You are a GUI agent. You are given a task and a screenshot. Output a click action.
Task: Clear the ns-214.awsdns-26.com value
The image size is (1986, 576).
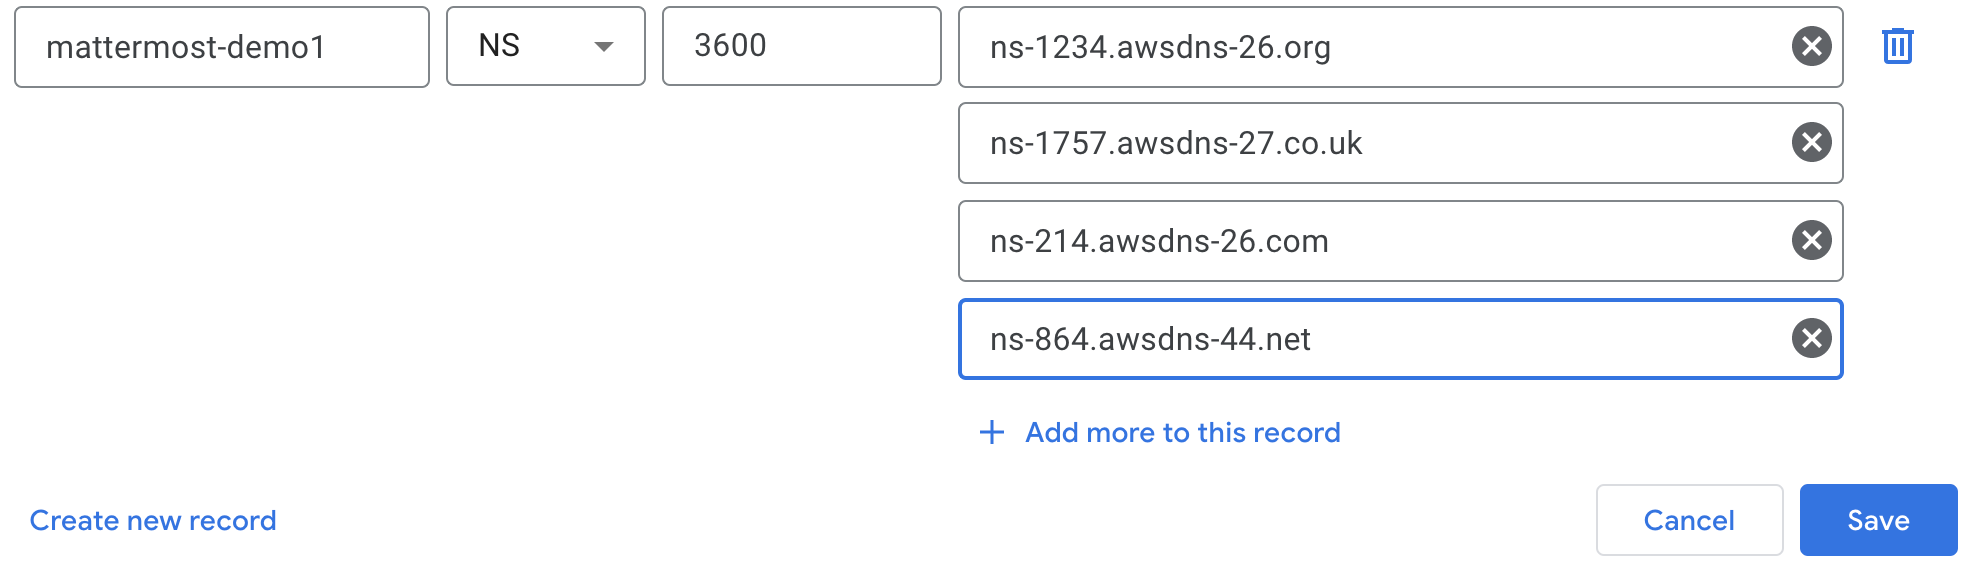point(1809,241)
